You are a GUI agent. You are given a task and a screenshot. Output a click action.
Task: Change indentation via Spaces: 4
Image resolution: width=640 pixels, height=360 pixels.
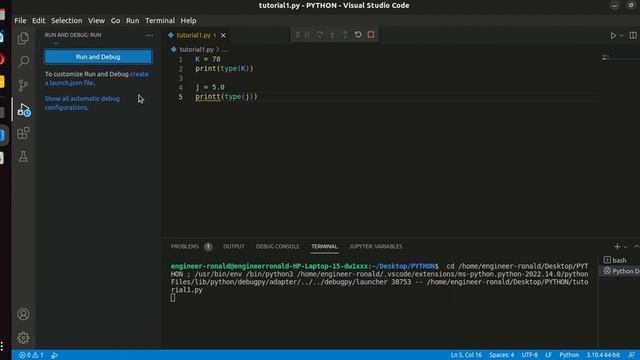click(x=502, y=355)
